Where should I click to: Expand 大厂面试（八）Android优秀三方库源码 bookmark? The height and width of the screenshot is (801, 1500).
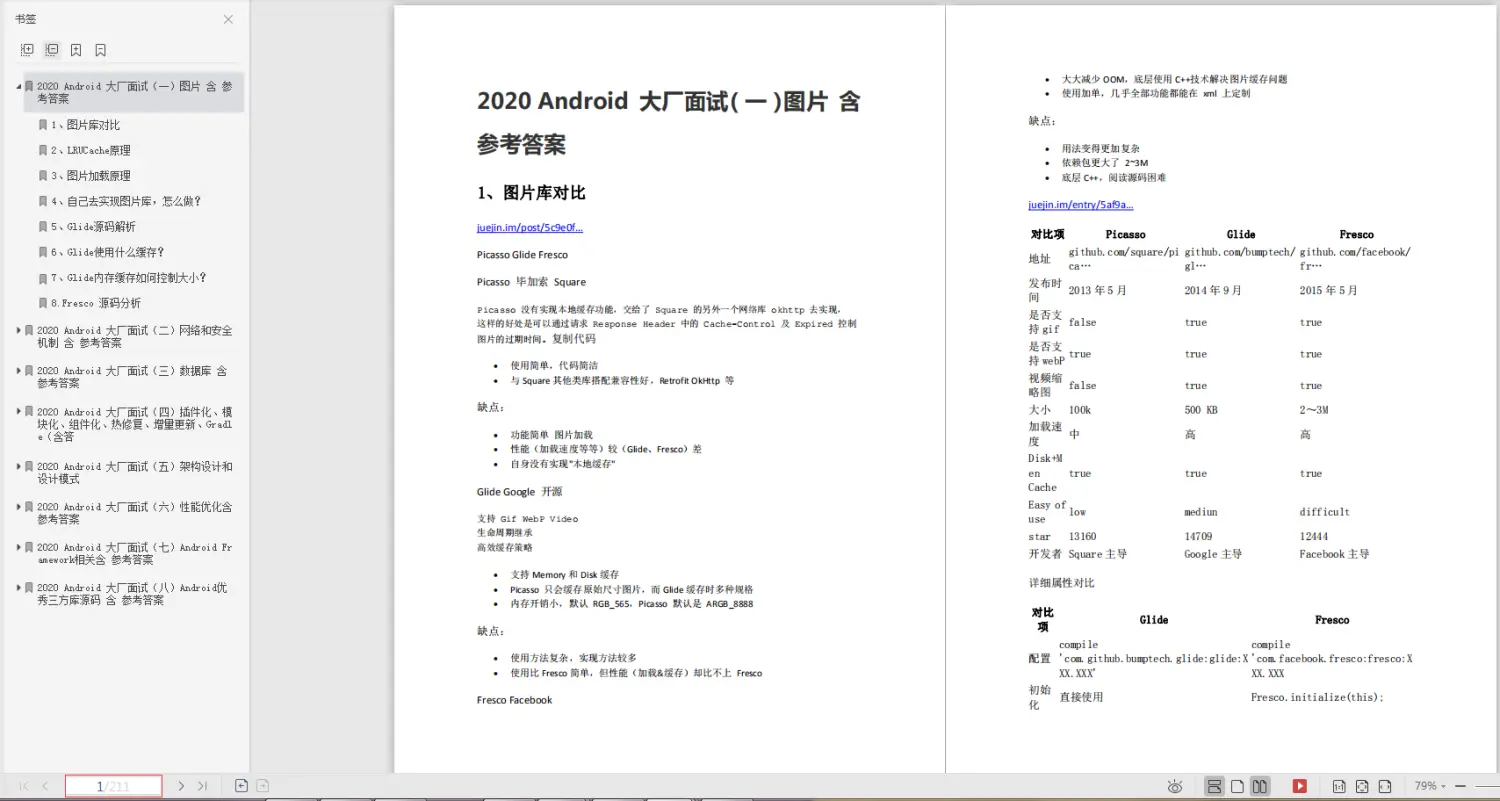tap(18, 587)
